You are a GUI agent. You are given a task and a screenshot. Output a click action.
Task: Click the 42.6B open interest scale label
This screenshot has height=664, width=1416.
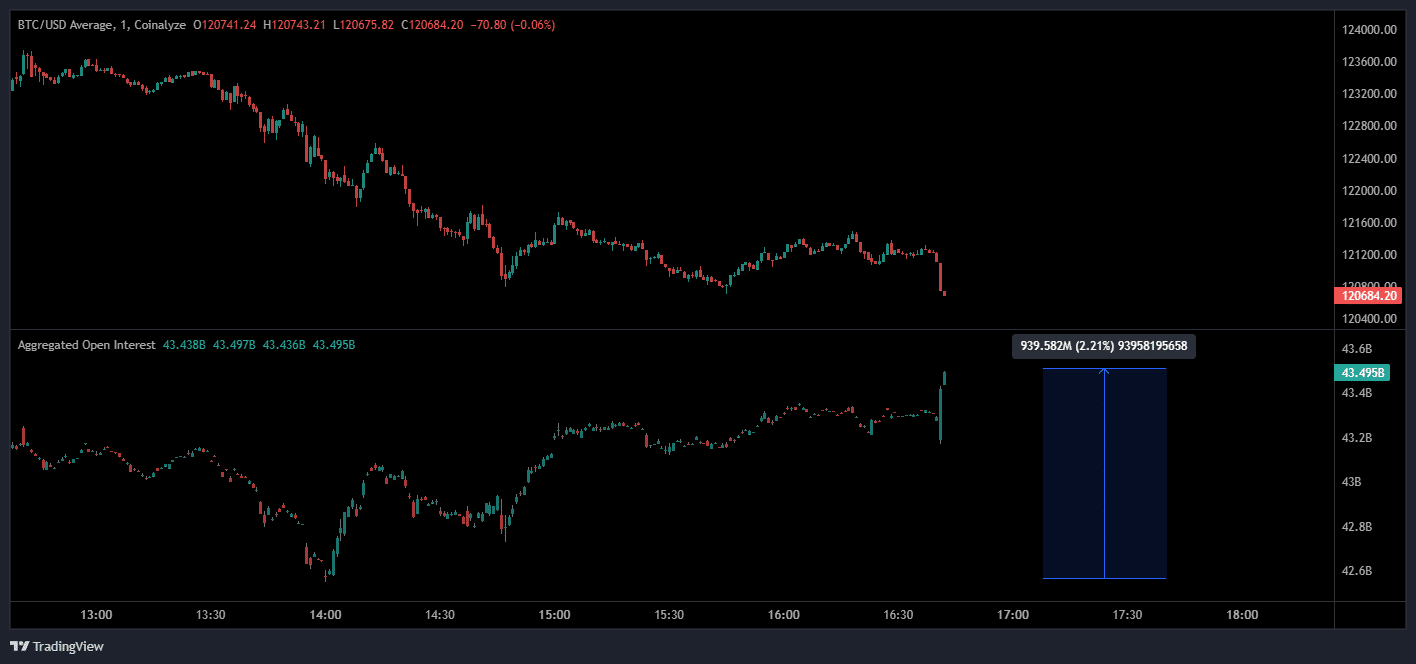[x=1356, y=571]
